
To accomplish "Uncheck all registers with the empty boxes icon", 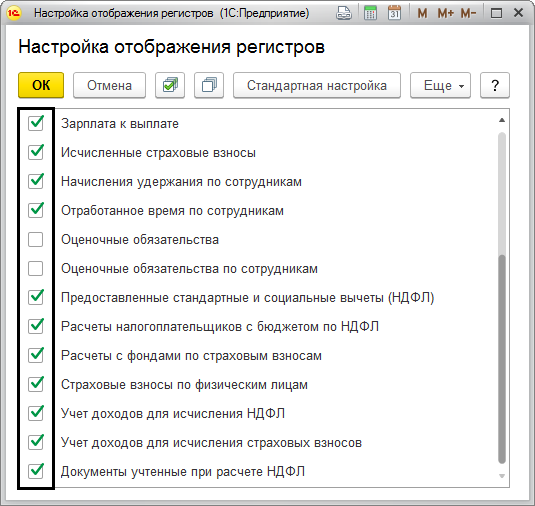I will (209, 85).
